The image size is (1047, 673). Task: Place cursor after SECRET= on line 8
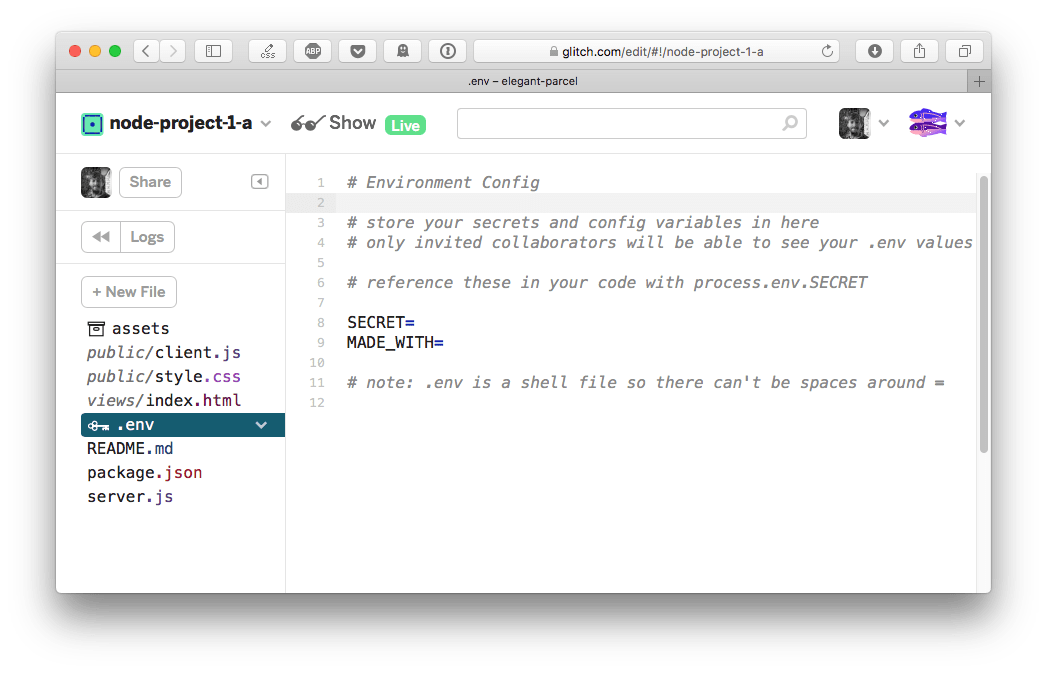pyautogui.click(x=417, y=322)
